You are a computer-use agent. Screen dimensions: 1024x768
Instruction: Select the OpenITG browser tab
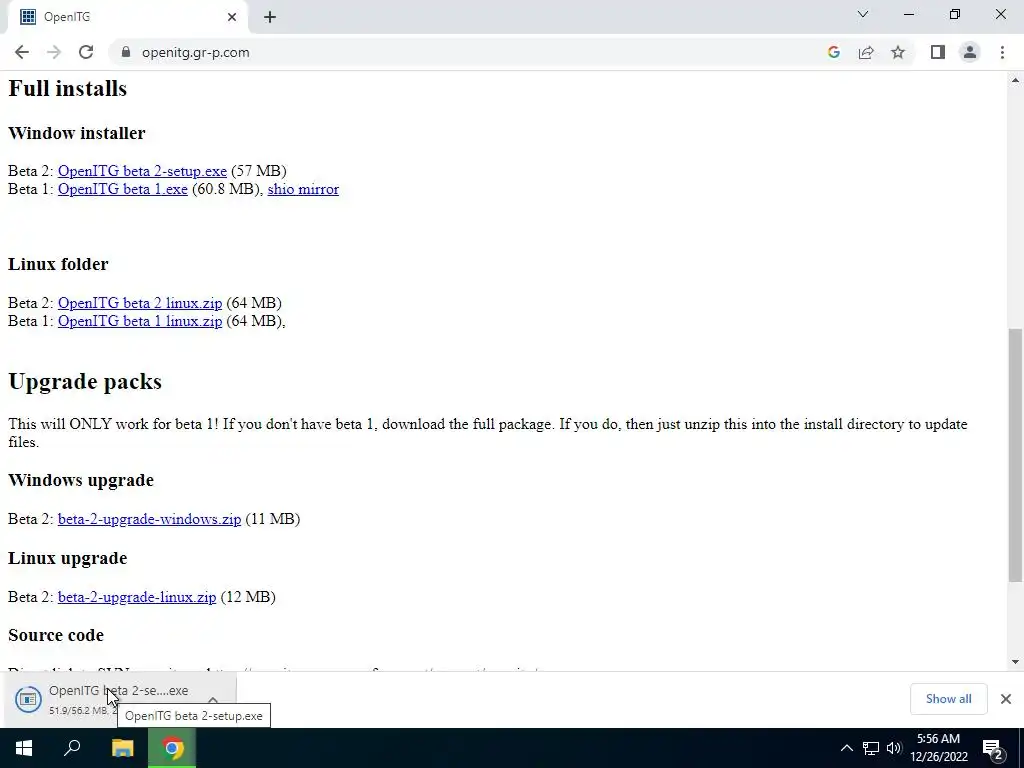[127, 17]
